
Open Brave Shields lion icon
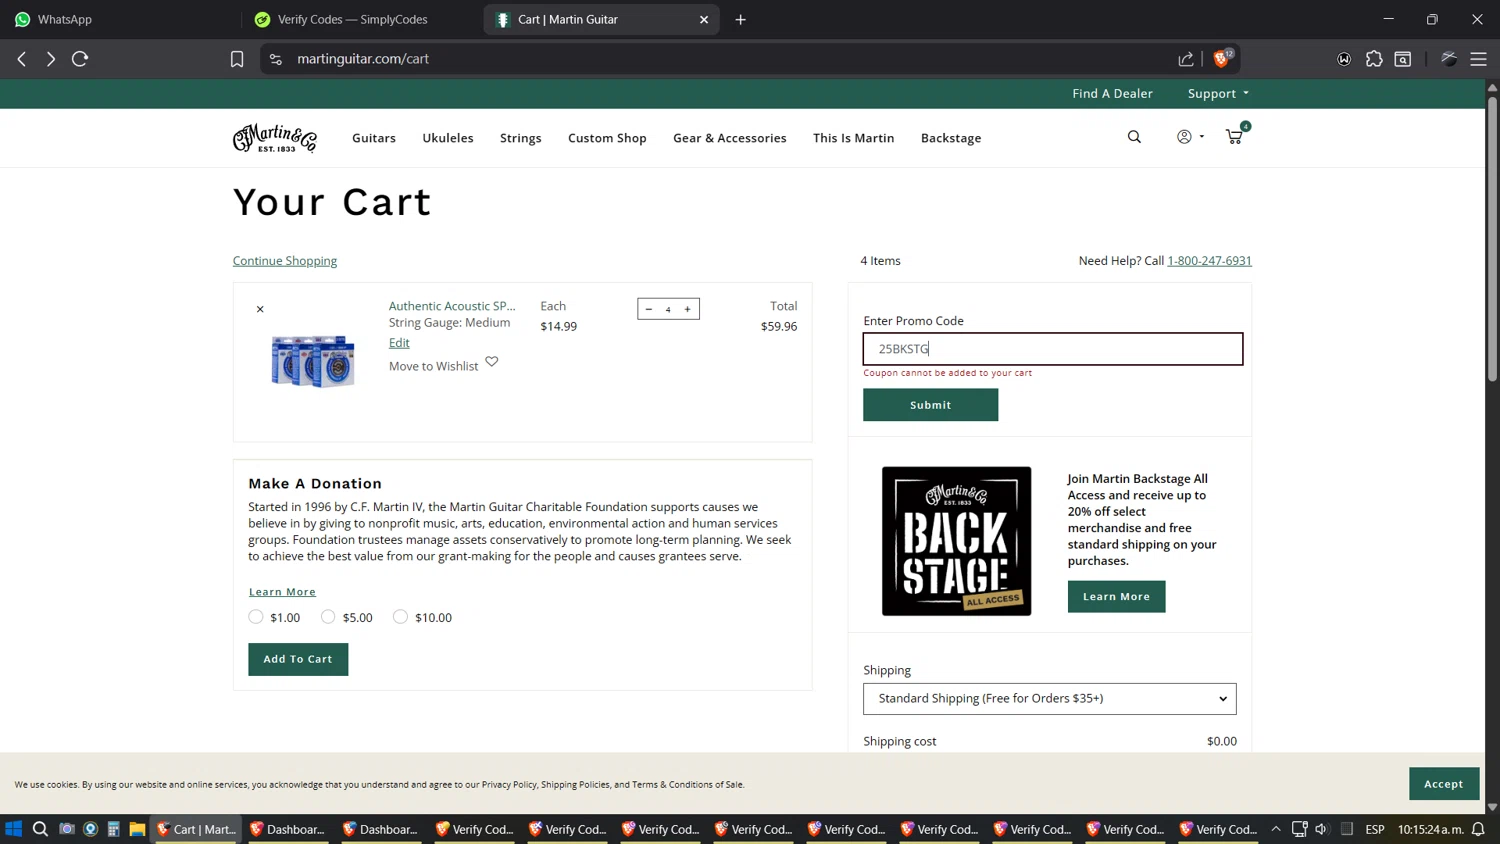point(1222,58)
